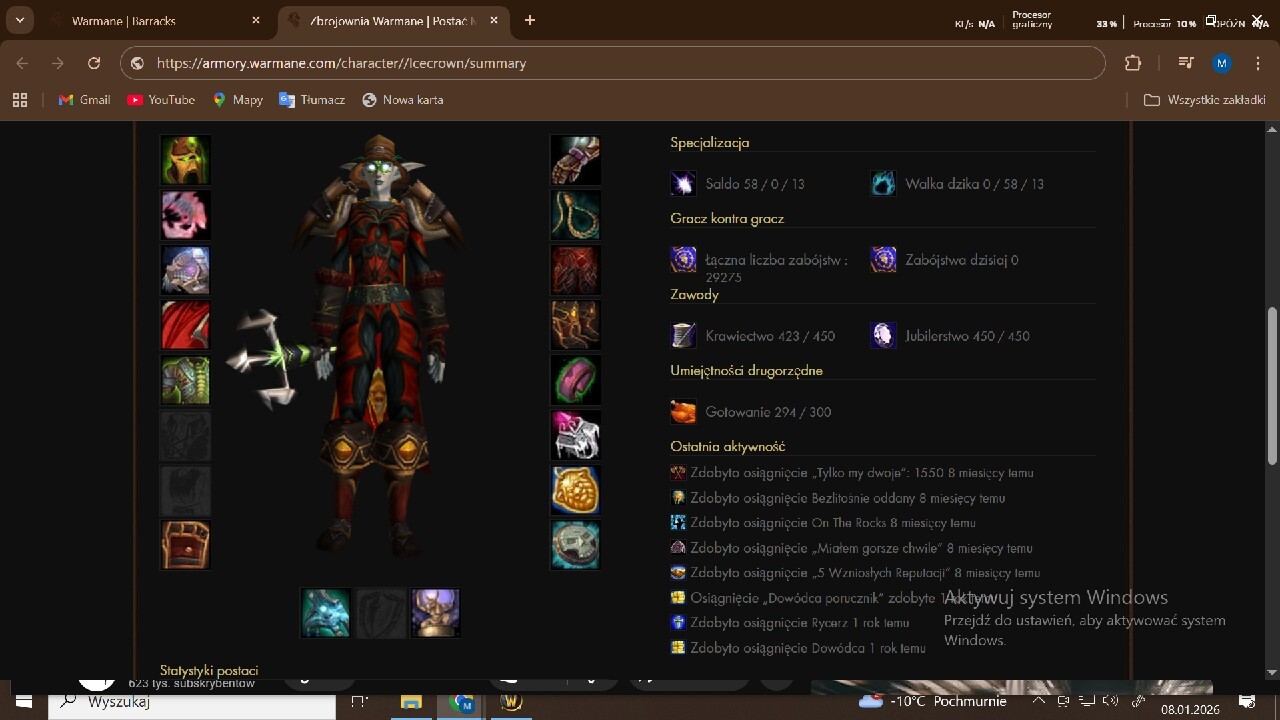Open the pink gem ring on green background
Image resolution: width=1280 pixels, height=720 pixels.
coord(576,380)
